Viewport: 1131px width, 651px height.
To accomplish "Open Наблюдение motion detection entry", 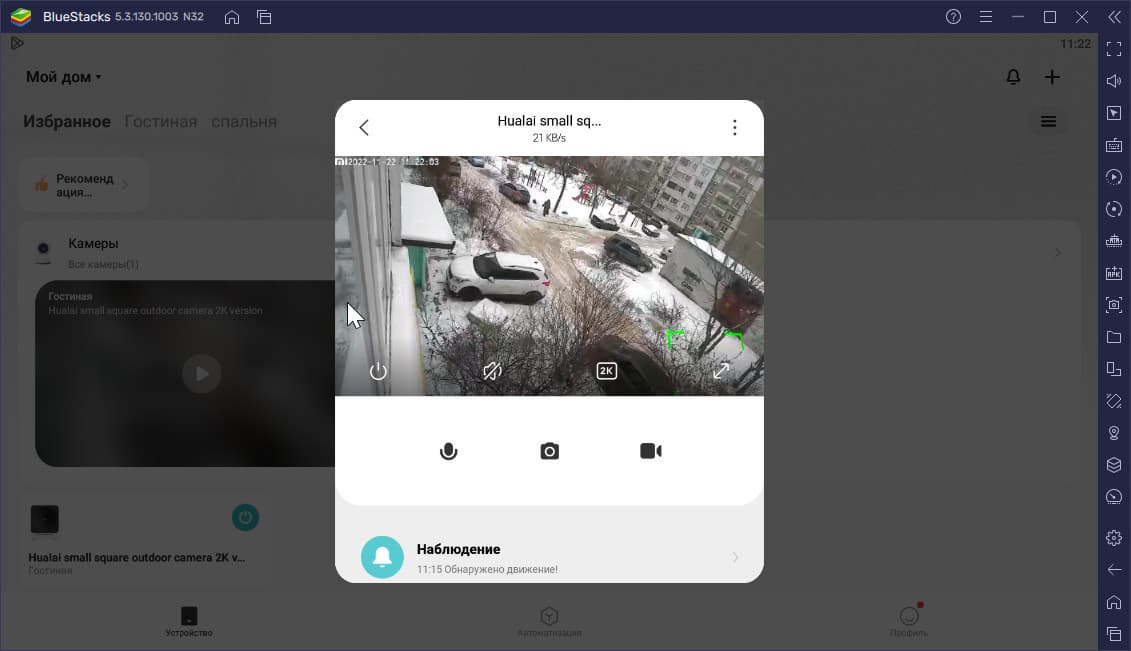I will pos(549,557).
